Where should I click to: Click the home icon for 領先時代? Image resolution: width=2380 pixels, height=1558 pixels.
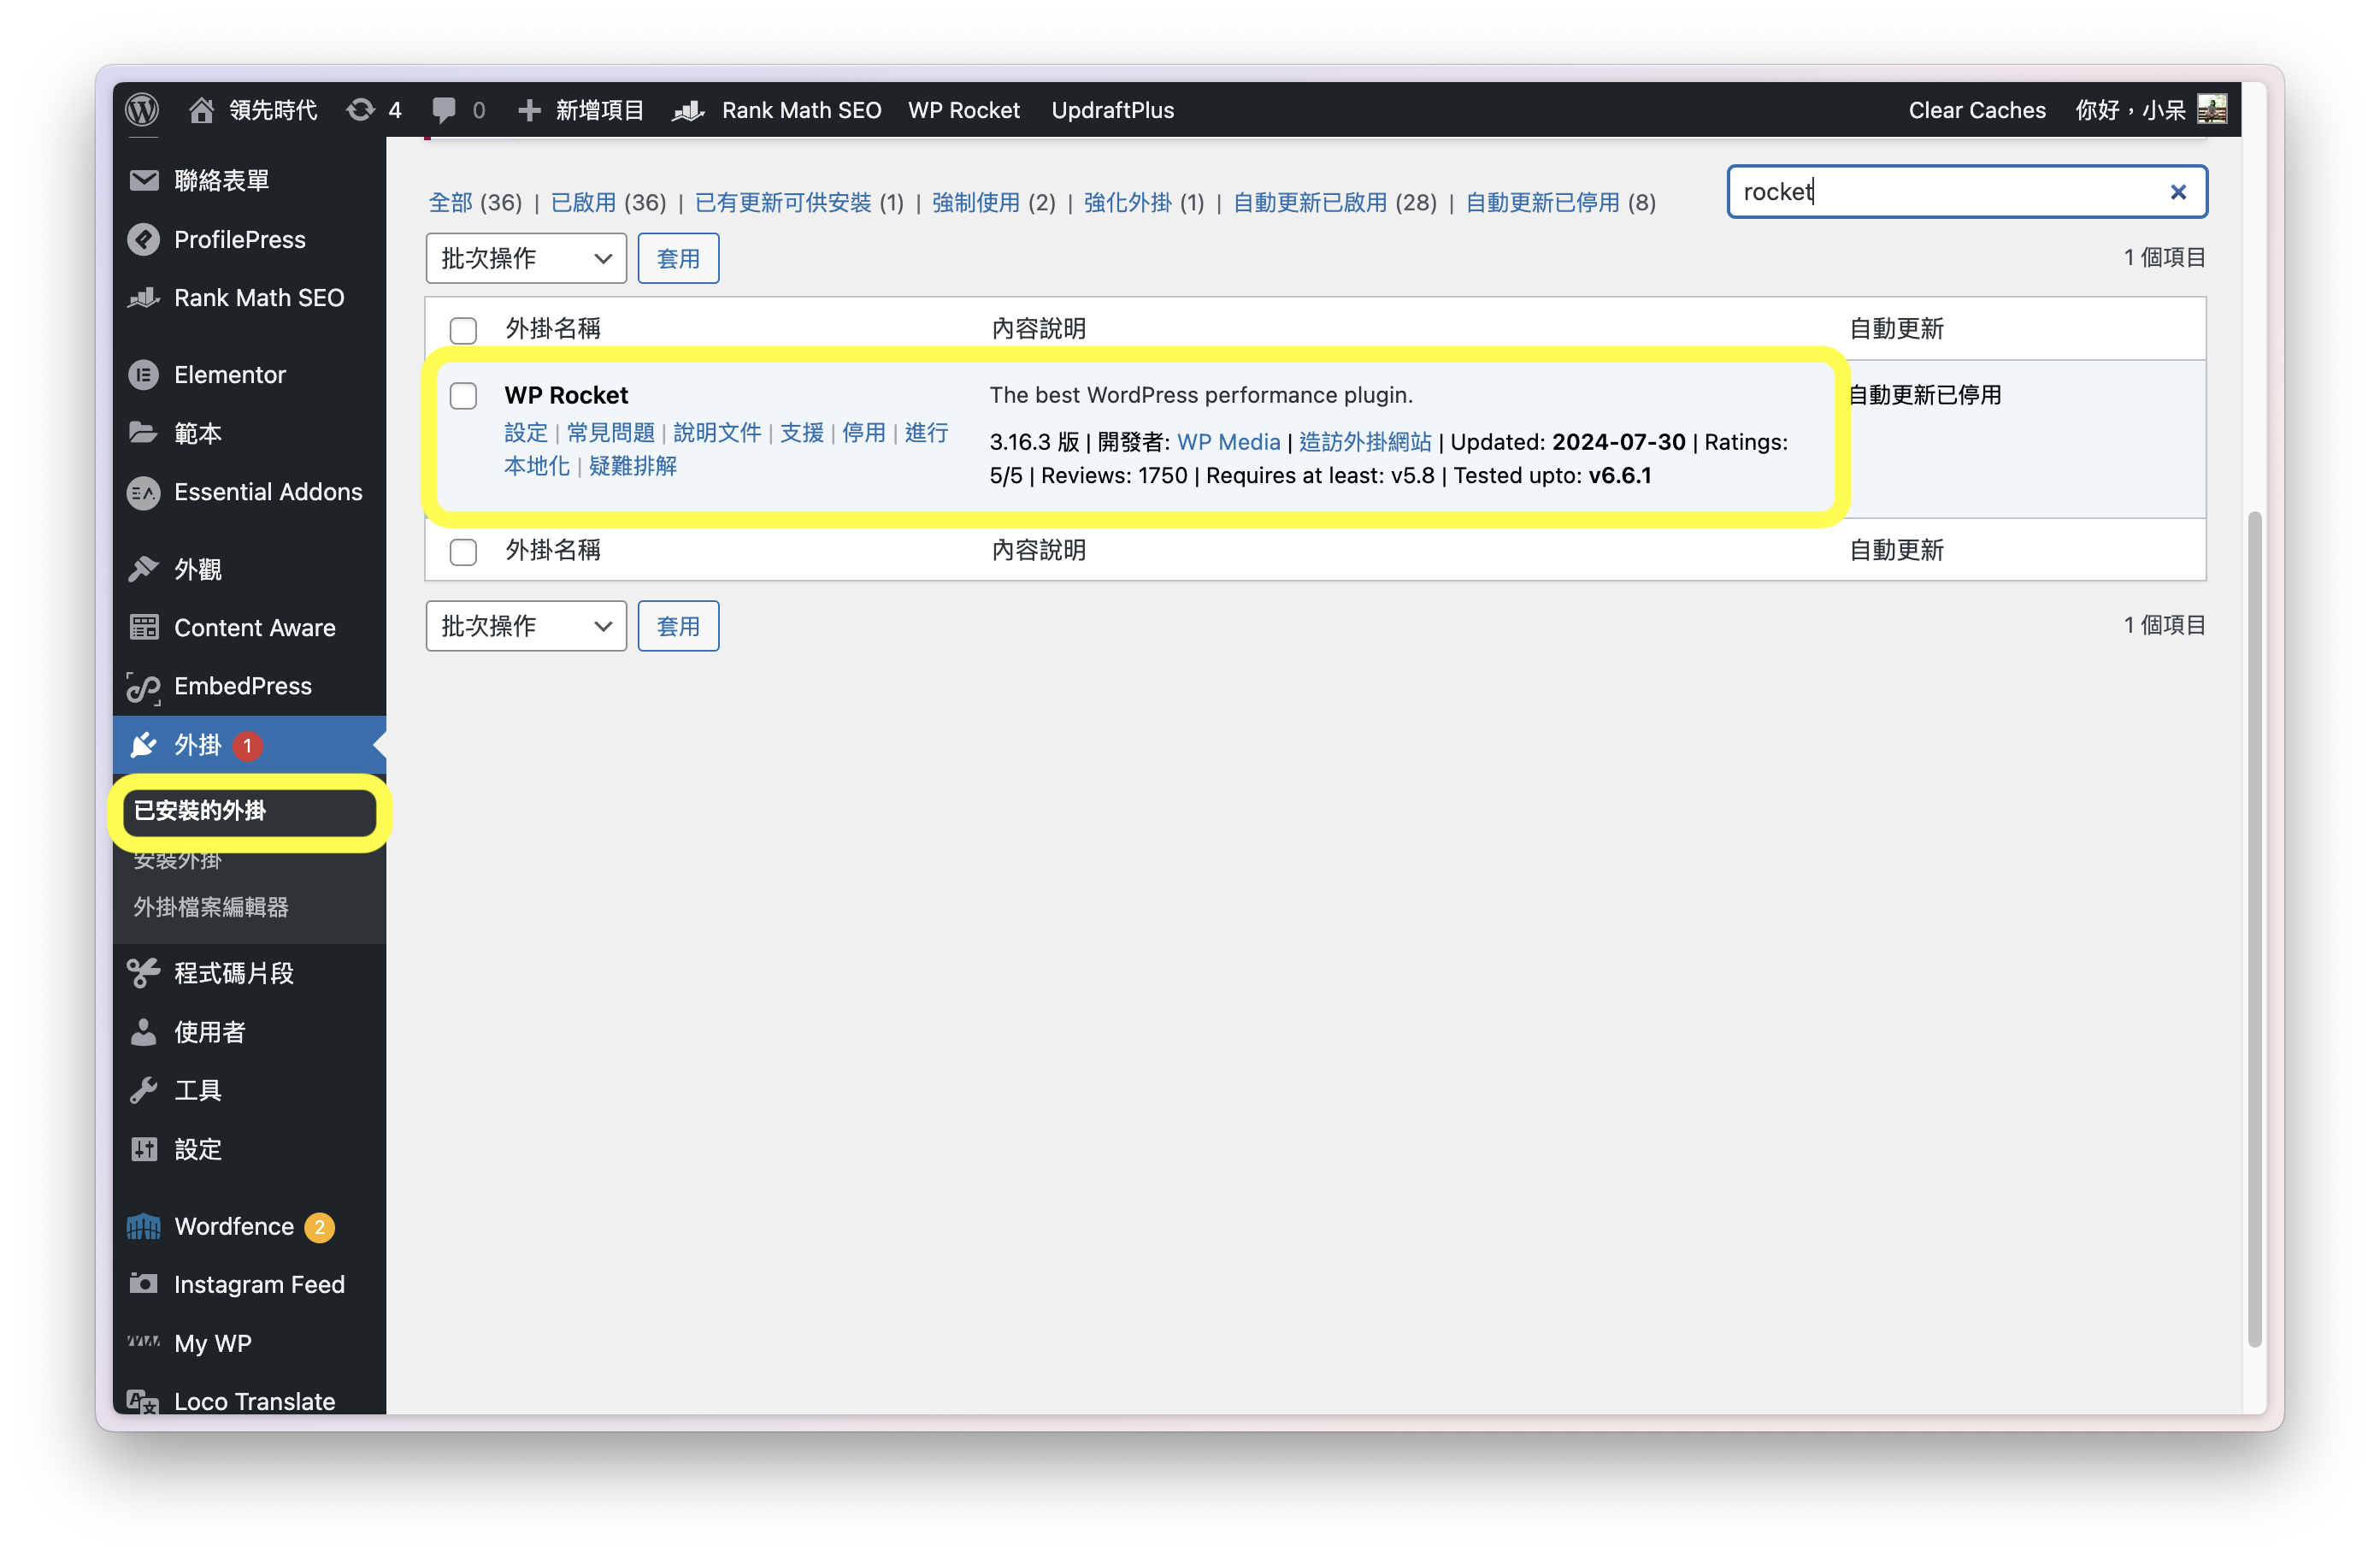coord(201,110)
